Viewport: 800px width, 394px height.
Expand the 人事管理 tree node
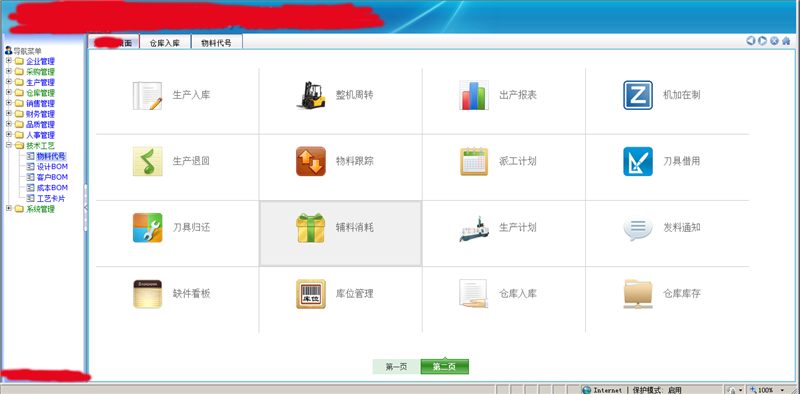tap(9, 135)
